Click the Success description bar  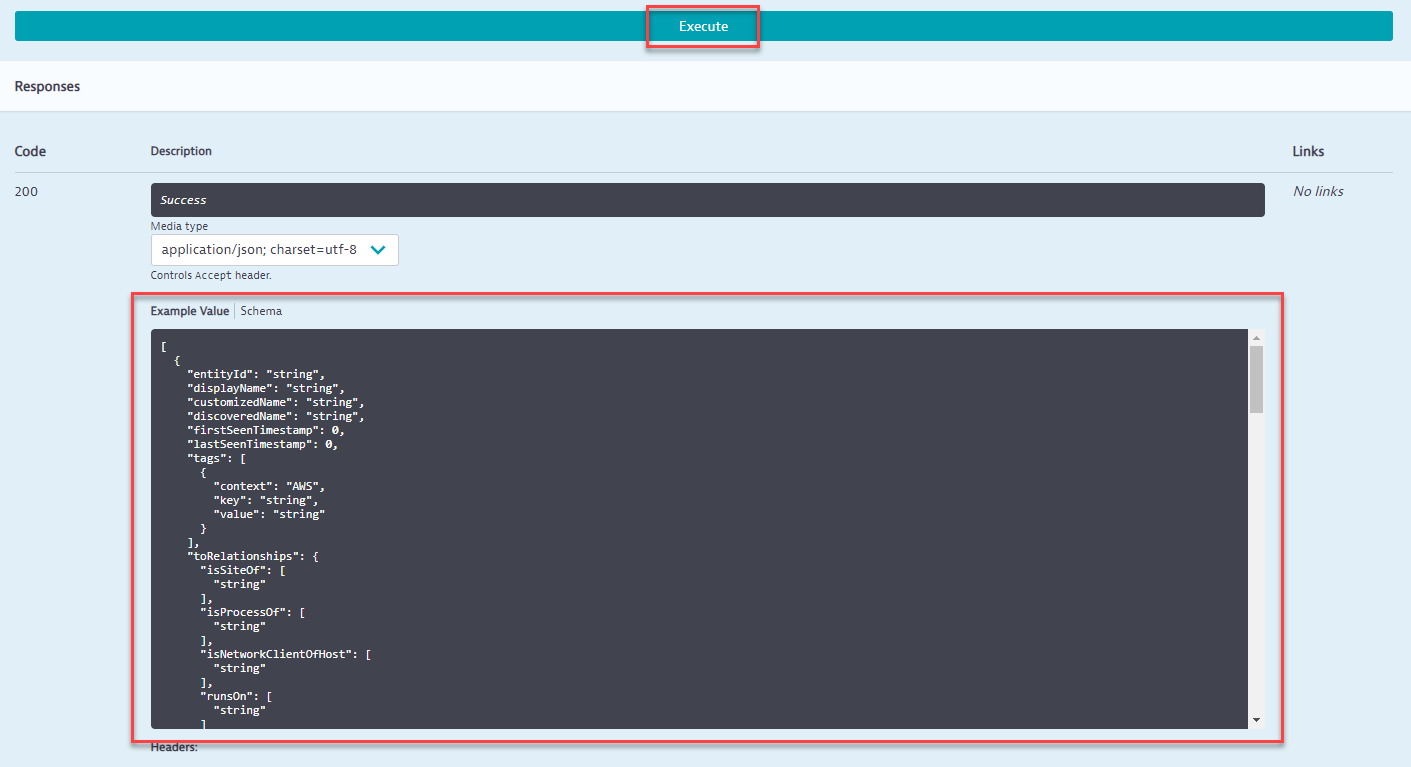coord(706,200)
